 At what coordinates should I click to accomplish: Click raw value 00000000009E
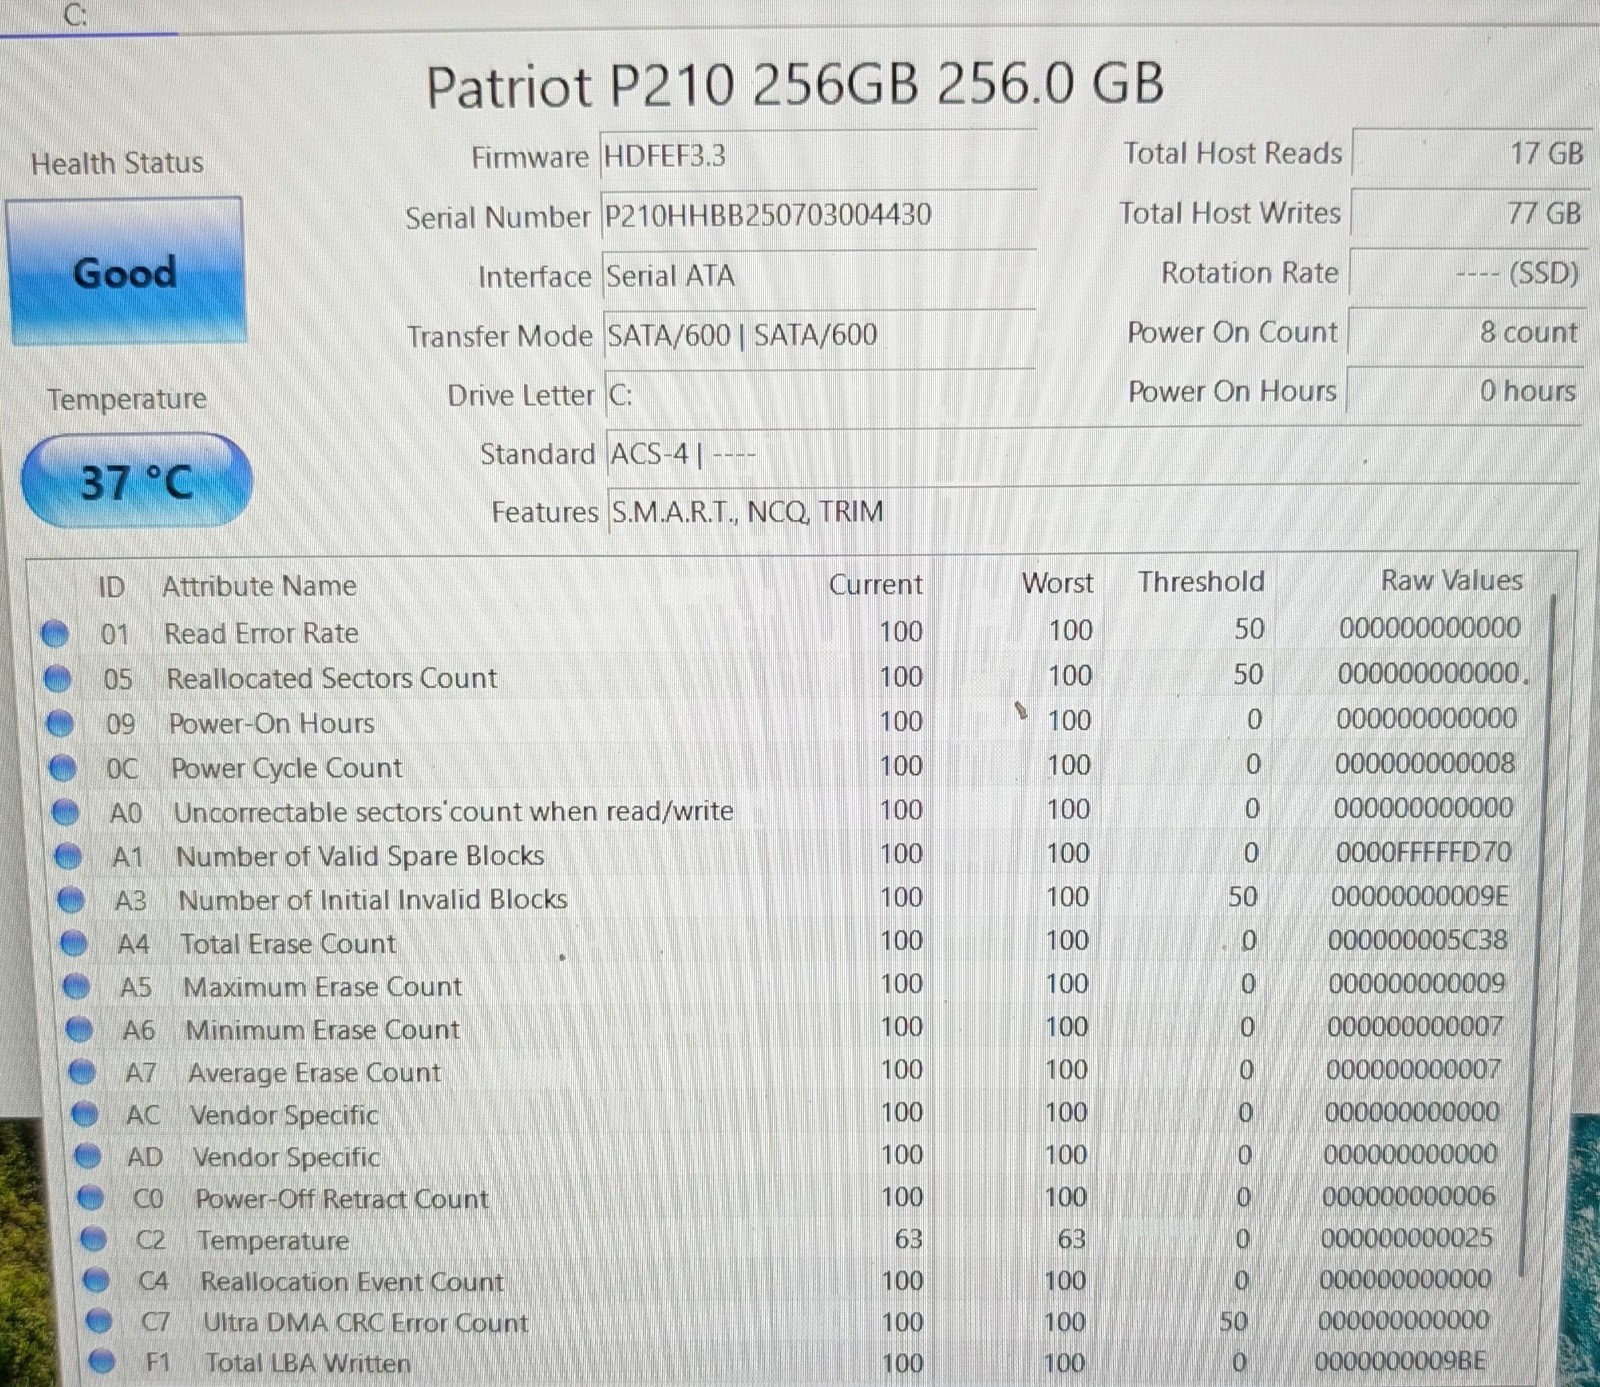(x=1420, y=896)
